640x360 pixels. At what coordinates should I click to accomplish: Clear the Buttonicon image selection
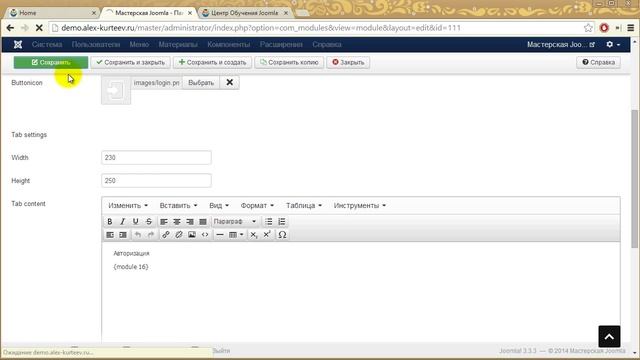tap(229, 82)
